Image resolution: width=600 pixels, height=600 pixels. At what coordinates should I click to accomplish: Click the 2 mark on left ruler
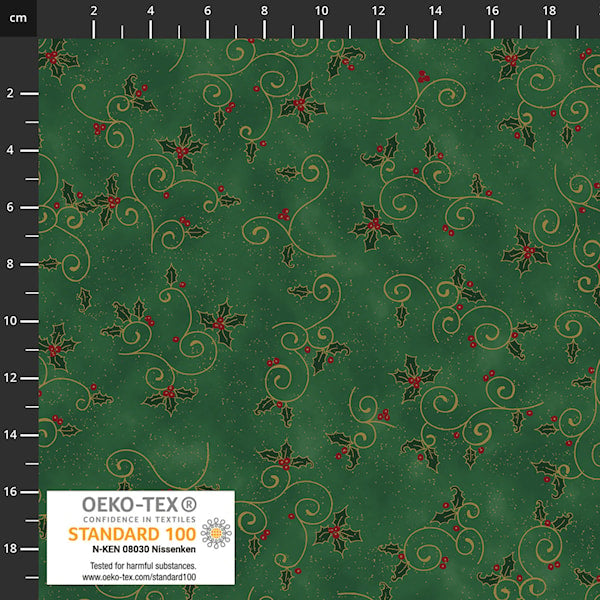(x=10, y=93)
